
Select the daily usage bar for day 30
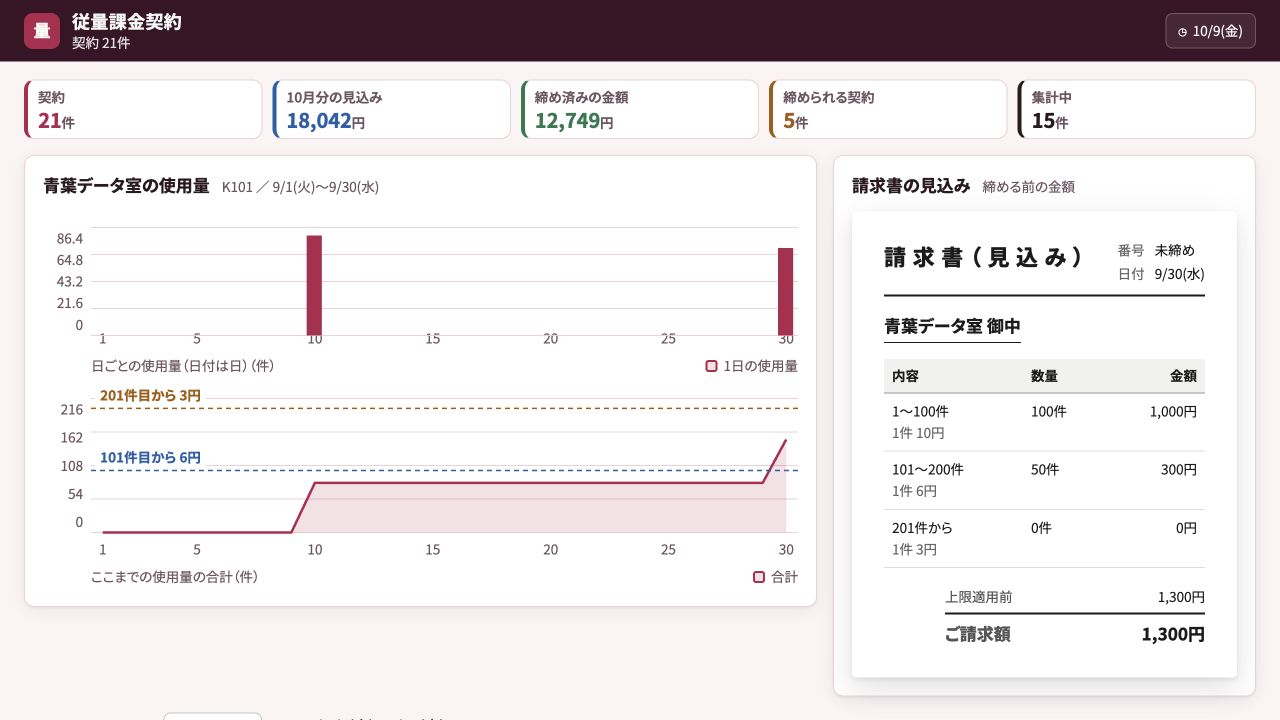pyautogui.click(x=786, y=291)
